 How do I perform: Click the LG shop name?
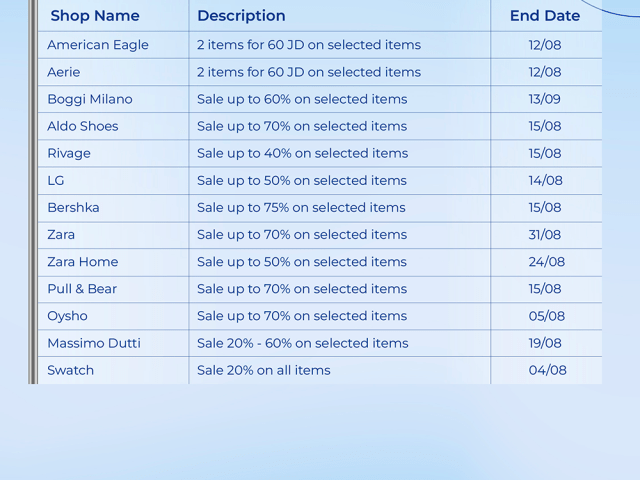click(x=56, y=180)
